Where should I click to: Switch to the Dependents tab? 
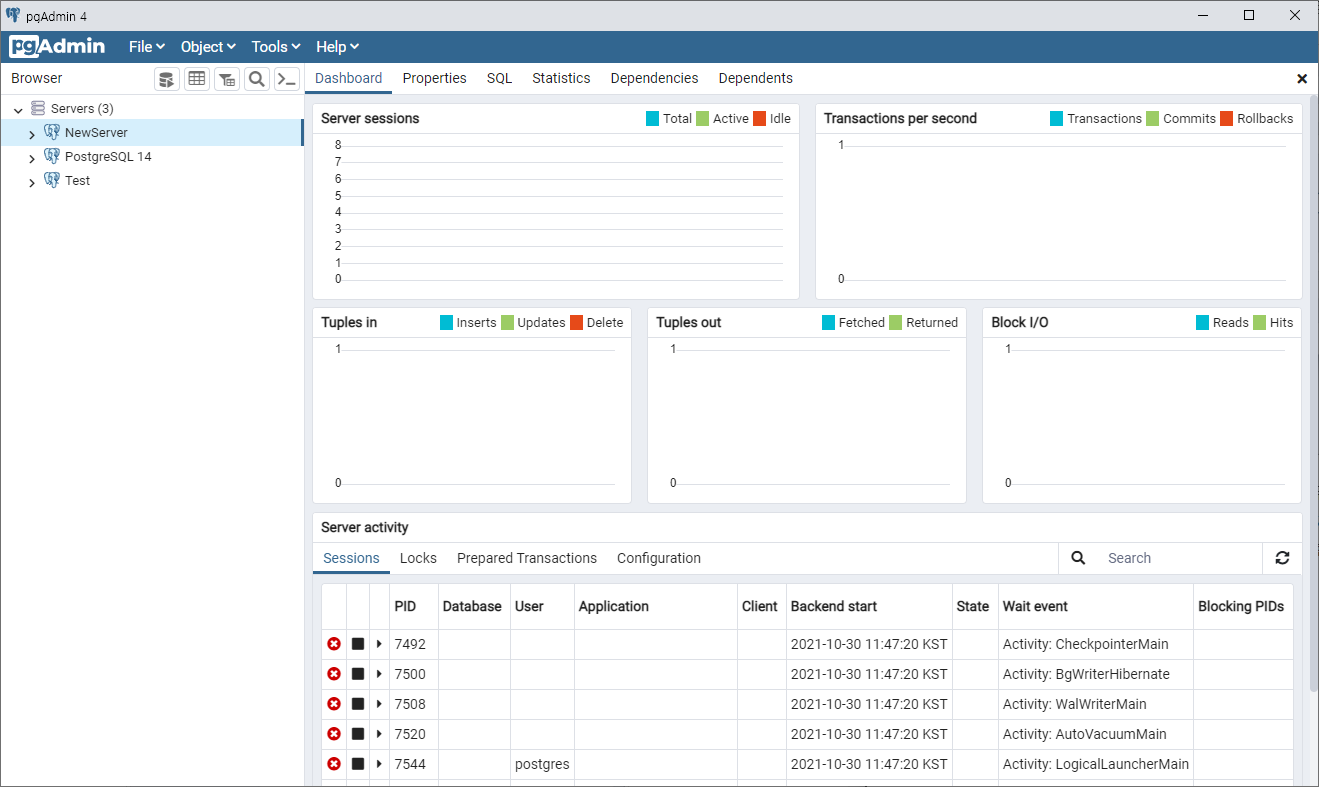click(x=756, y=78)
